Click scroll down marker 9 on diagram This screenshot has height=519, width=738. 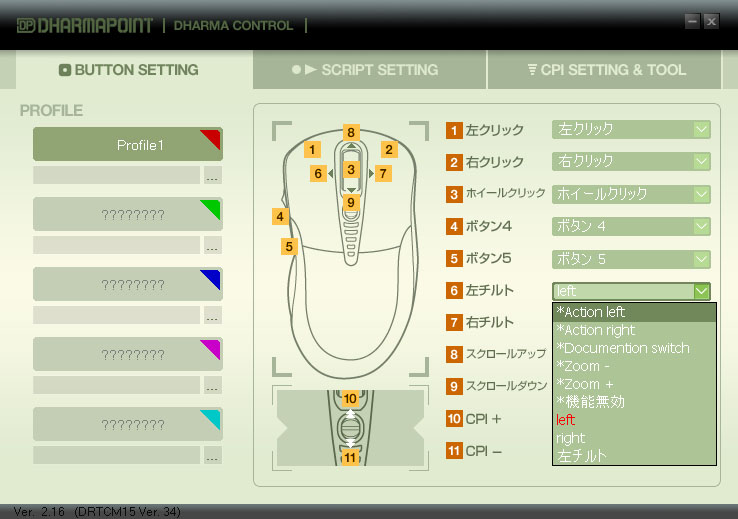351,203
